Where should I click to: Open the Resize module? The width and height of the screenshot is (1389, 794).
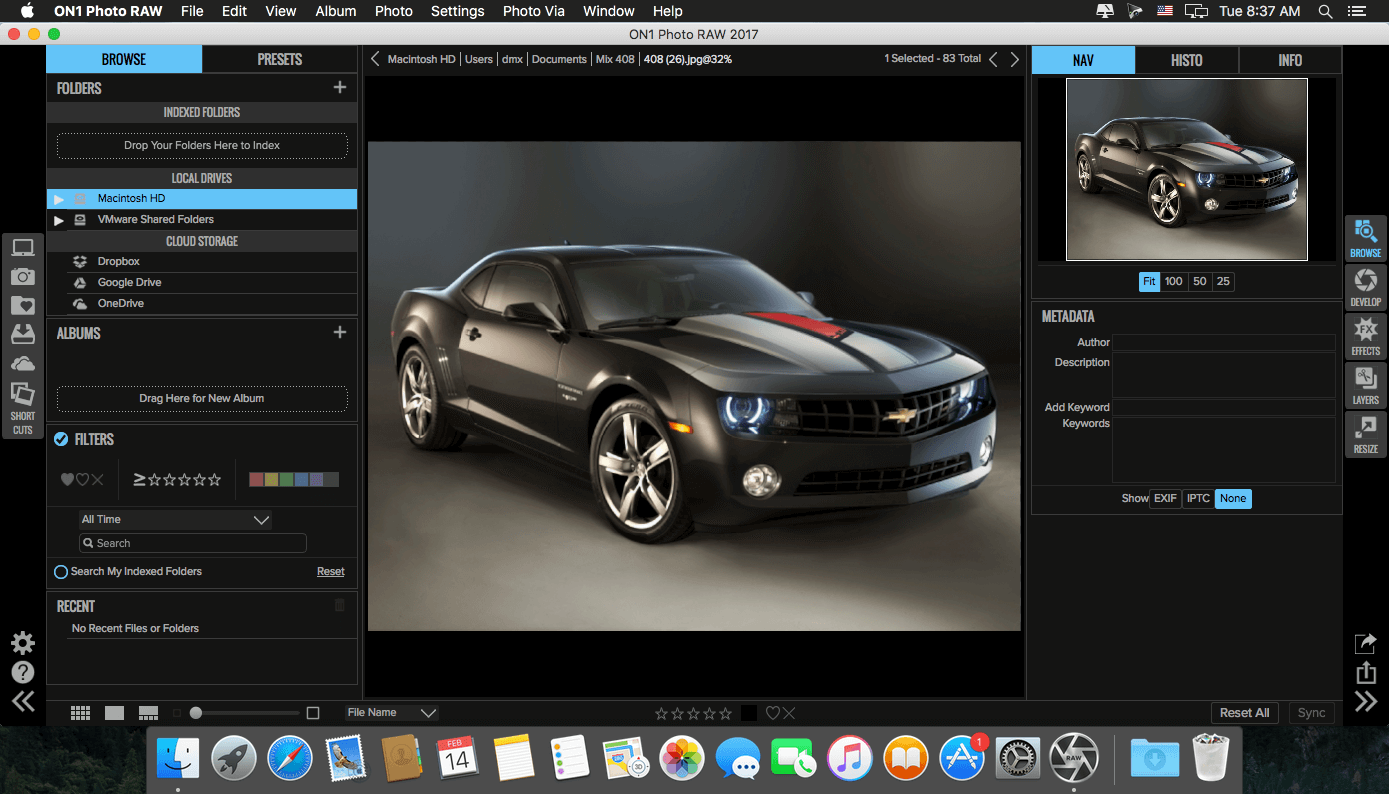tap(1365, 434)
